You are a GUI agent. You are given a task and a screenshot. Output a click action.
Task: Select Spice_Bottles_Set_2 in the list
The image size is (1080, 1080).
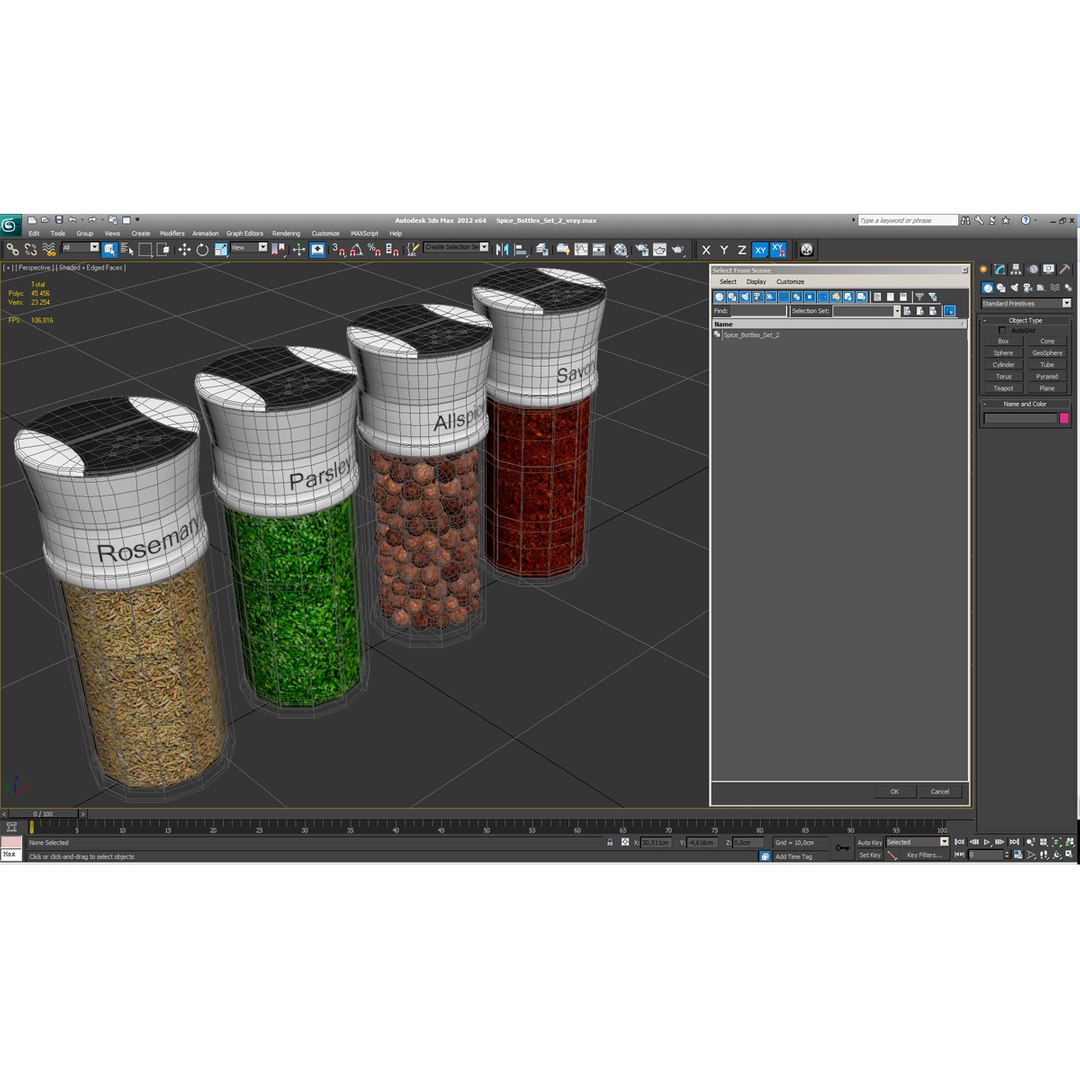751,335
